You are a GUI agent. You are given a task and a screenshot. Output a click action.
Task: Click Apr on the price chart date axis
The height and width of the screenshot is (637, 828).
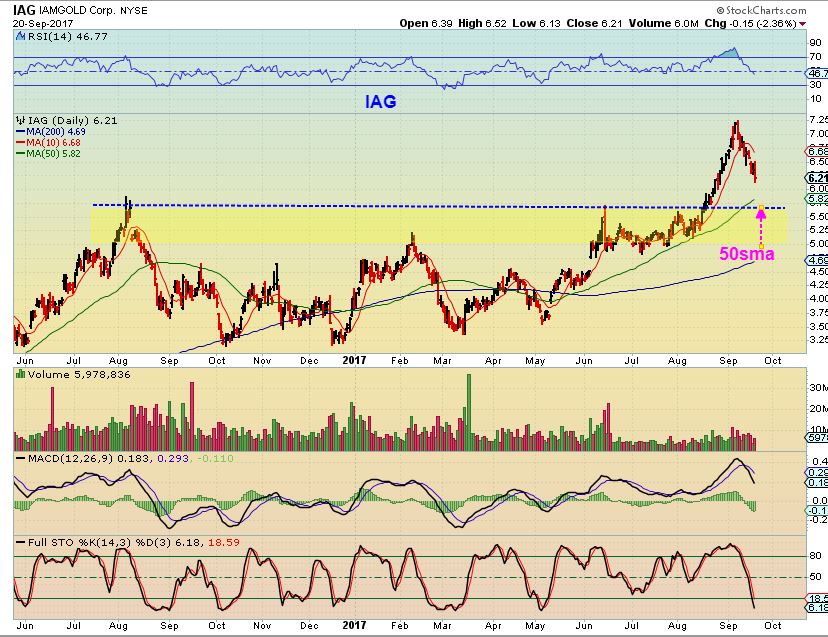tap(493, 360)
